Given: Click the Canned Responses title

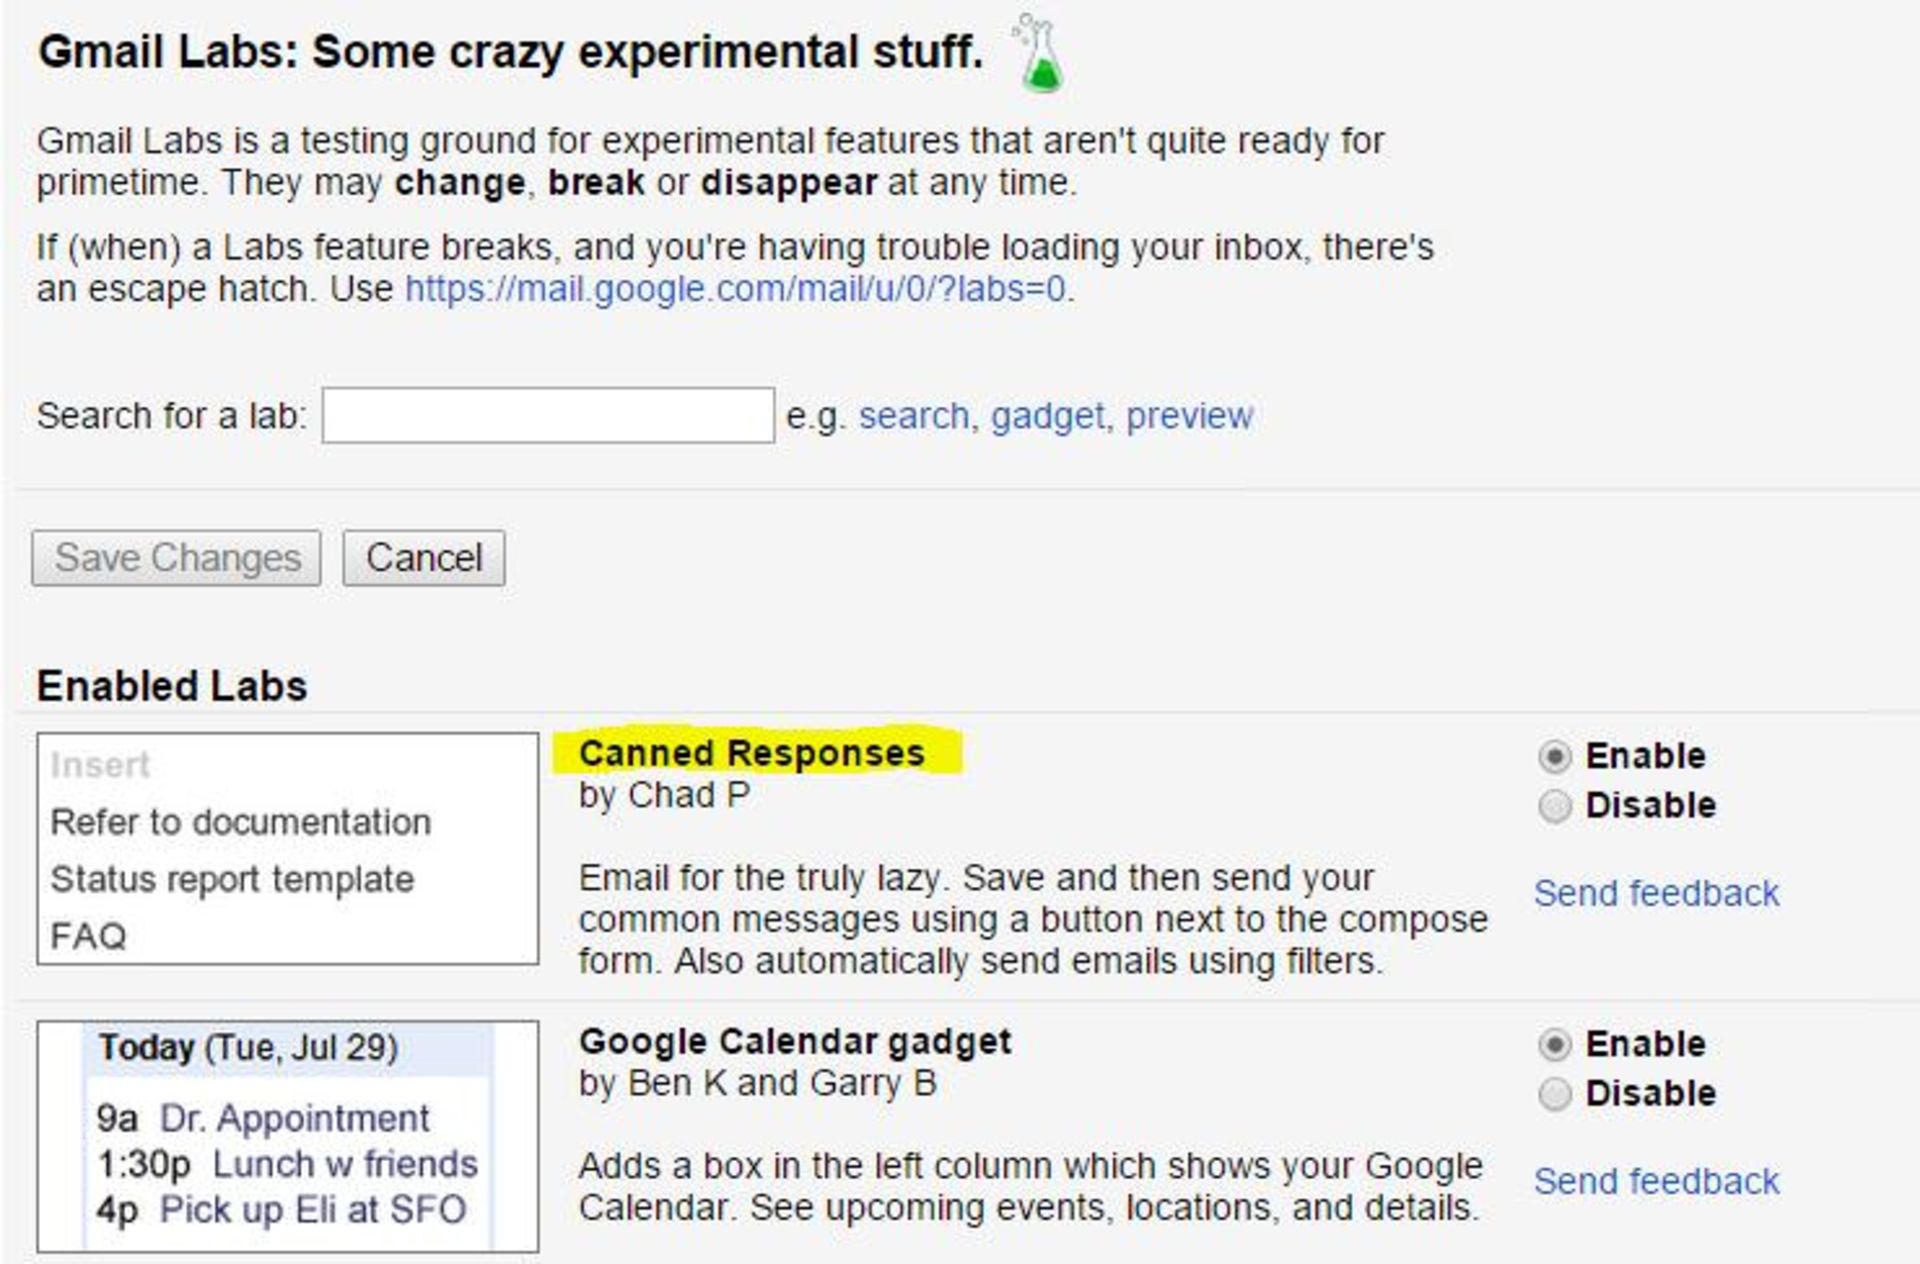Looking at the screenshot, I should [752, 753].
